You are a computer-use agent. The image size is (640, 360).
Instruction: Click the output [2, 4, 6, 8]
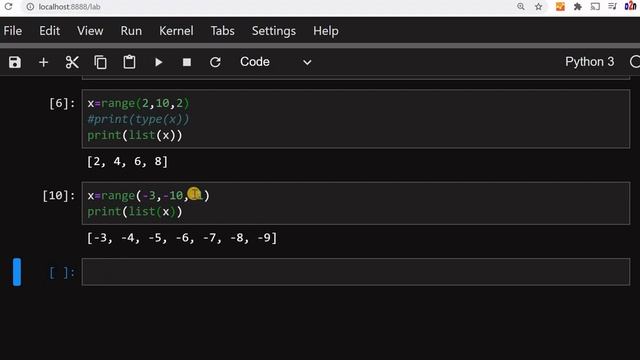coord(127,162)
